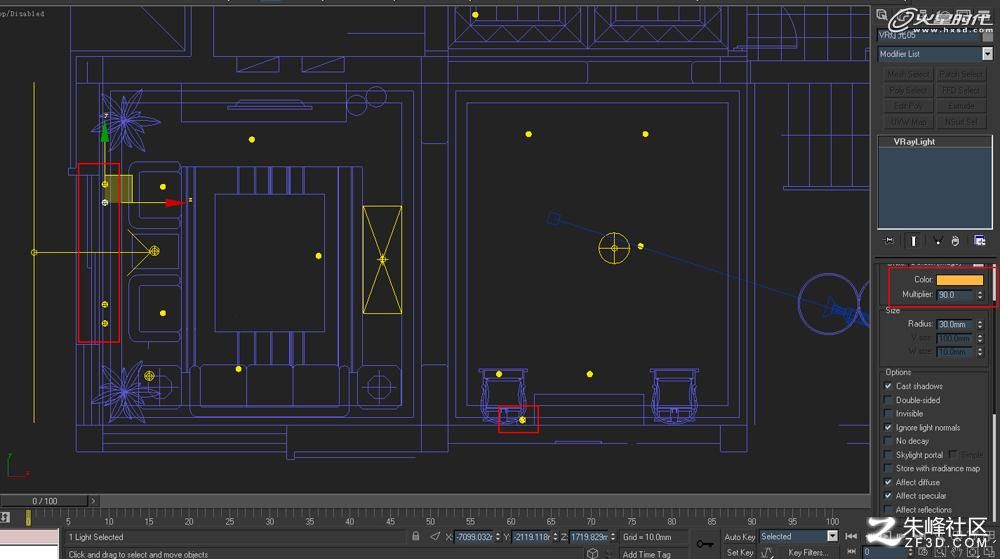1000x559 pixels.
Task: Select the yellow rectangular plane light with X
Action: (x=382, y=259)
